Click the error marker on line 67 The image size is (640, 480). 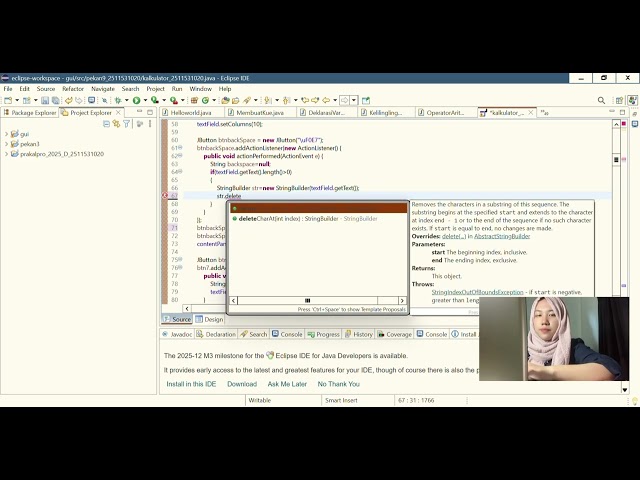coord(165,196)
